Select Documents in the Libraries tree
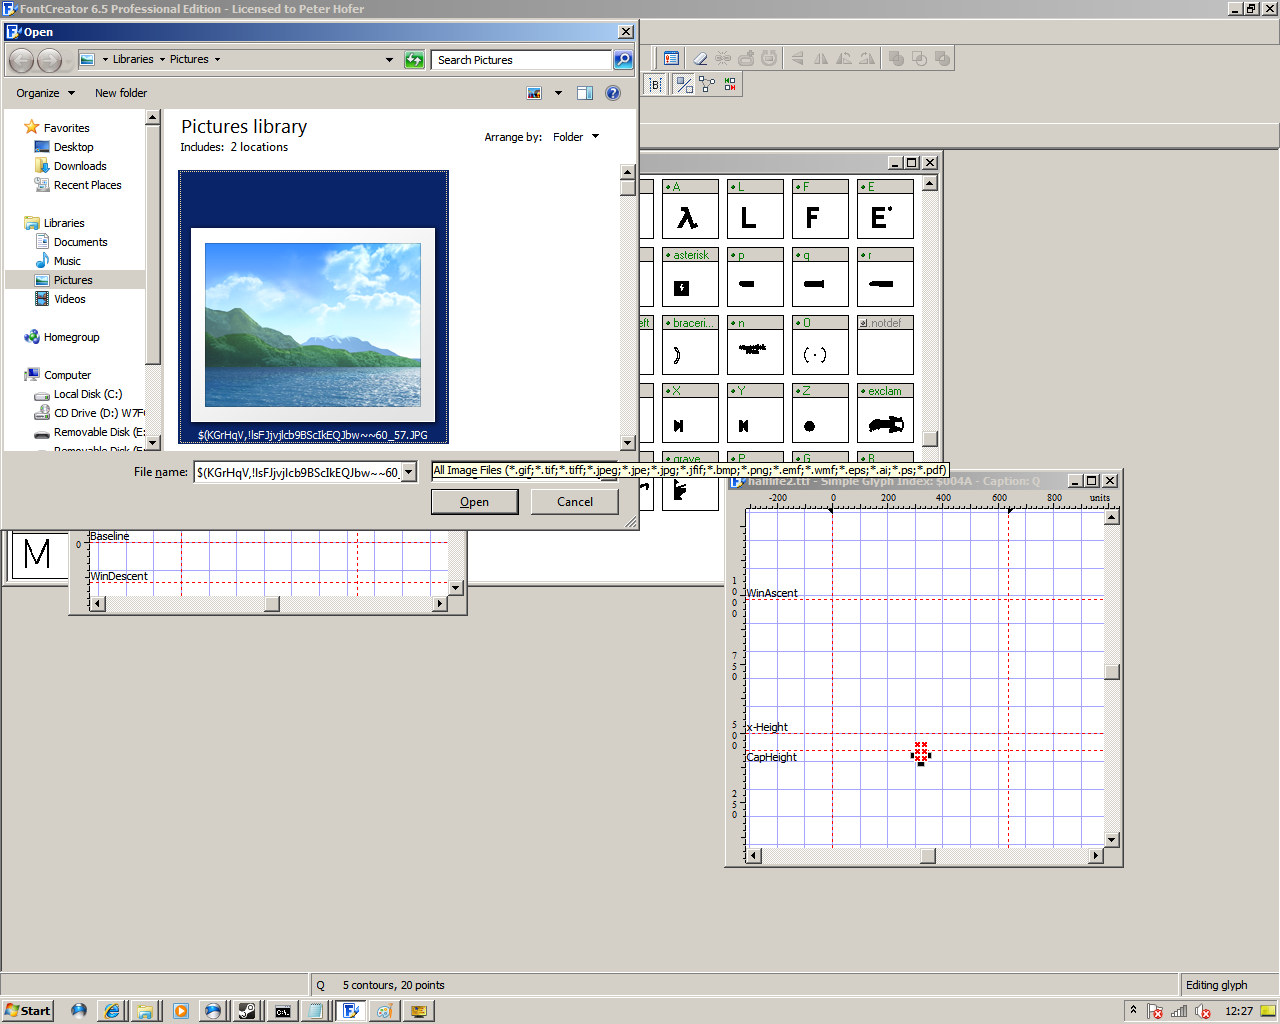1280x1024 pixels. point(80,242)
